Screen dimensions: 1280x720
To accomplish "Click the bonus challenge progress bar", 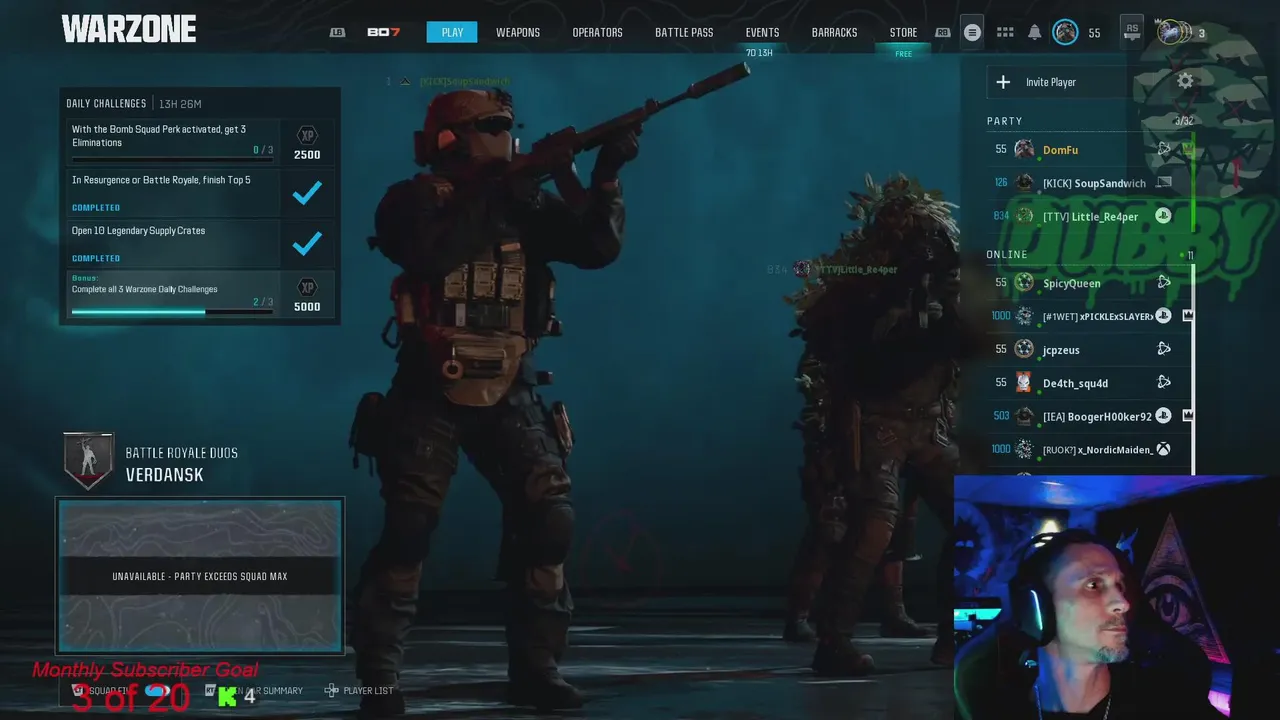I will [x=172, y=311].
